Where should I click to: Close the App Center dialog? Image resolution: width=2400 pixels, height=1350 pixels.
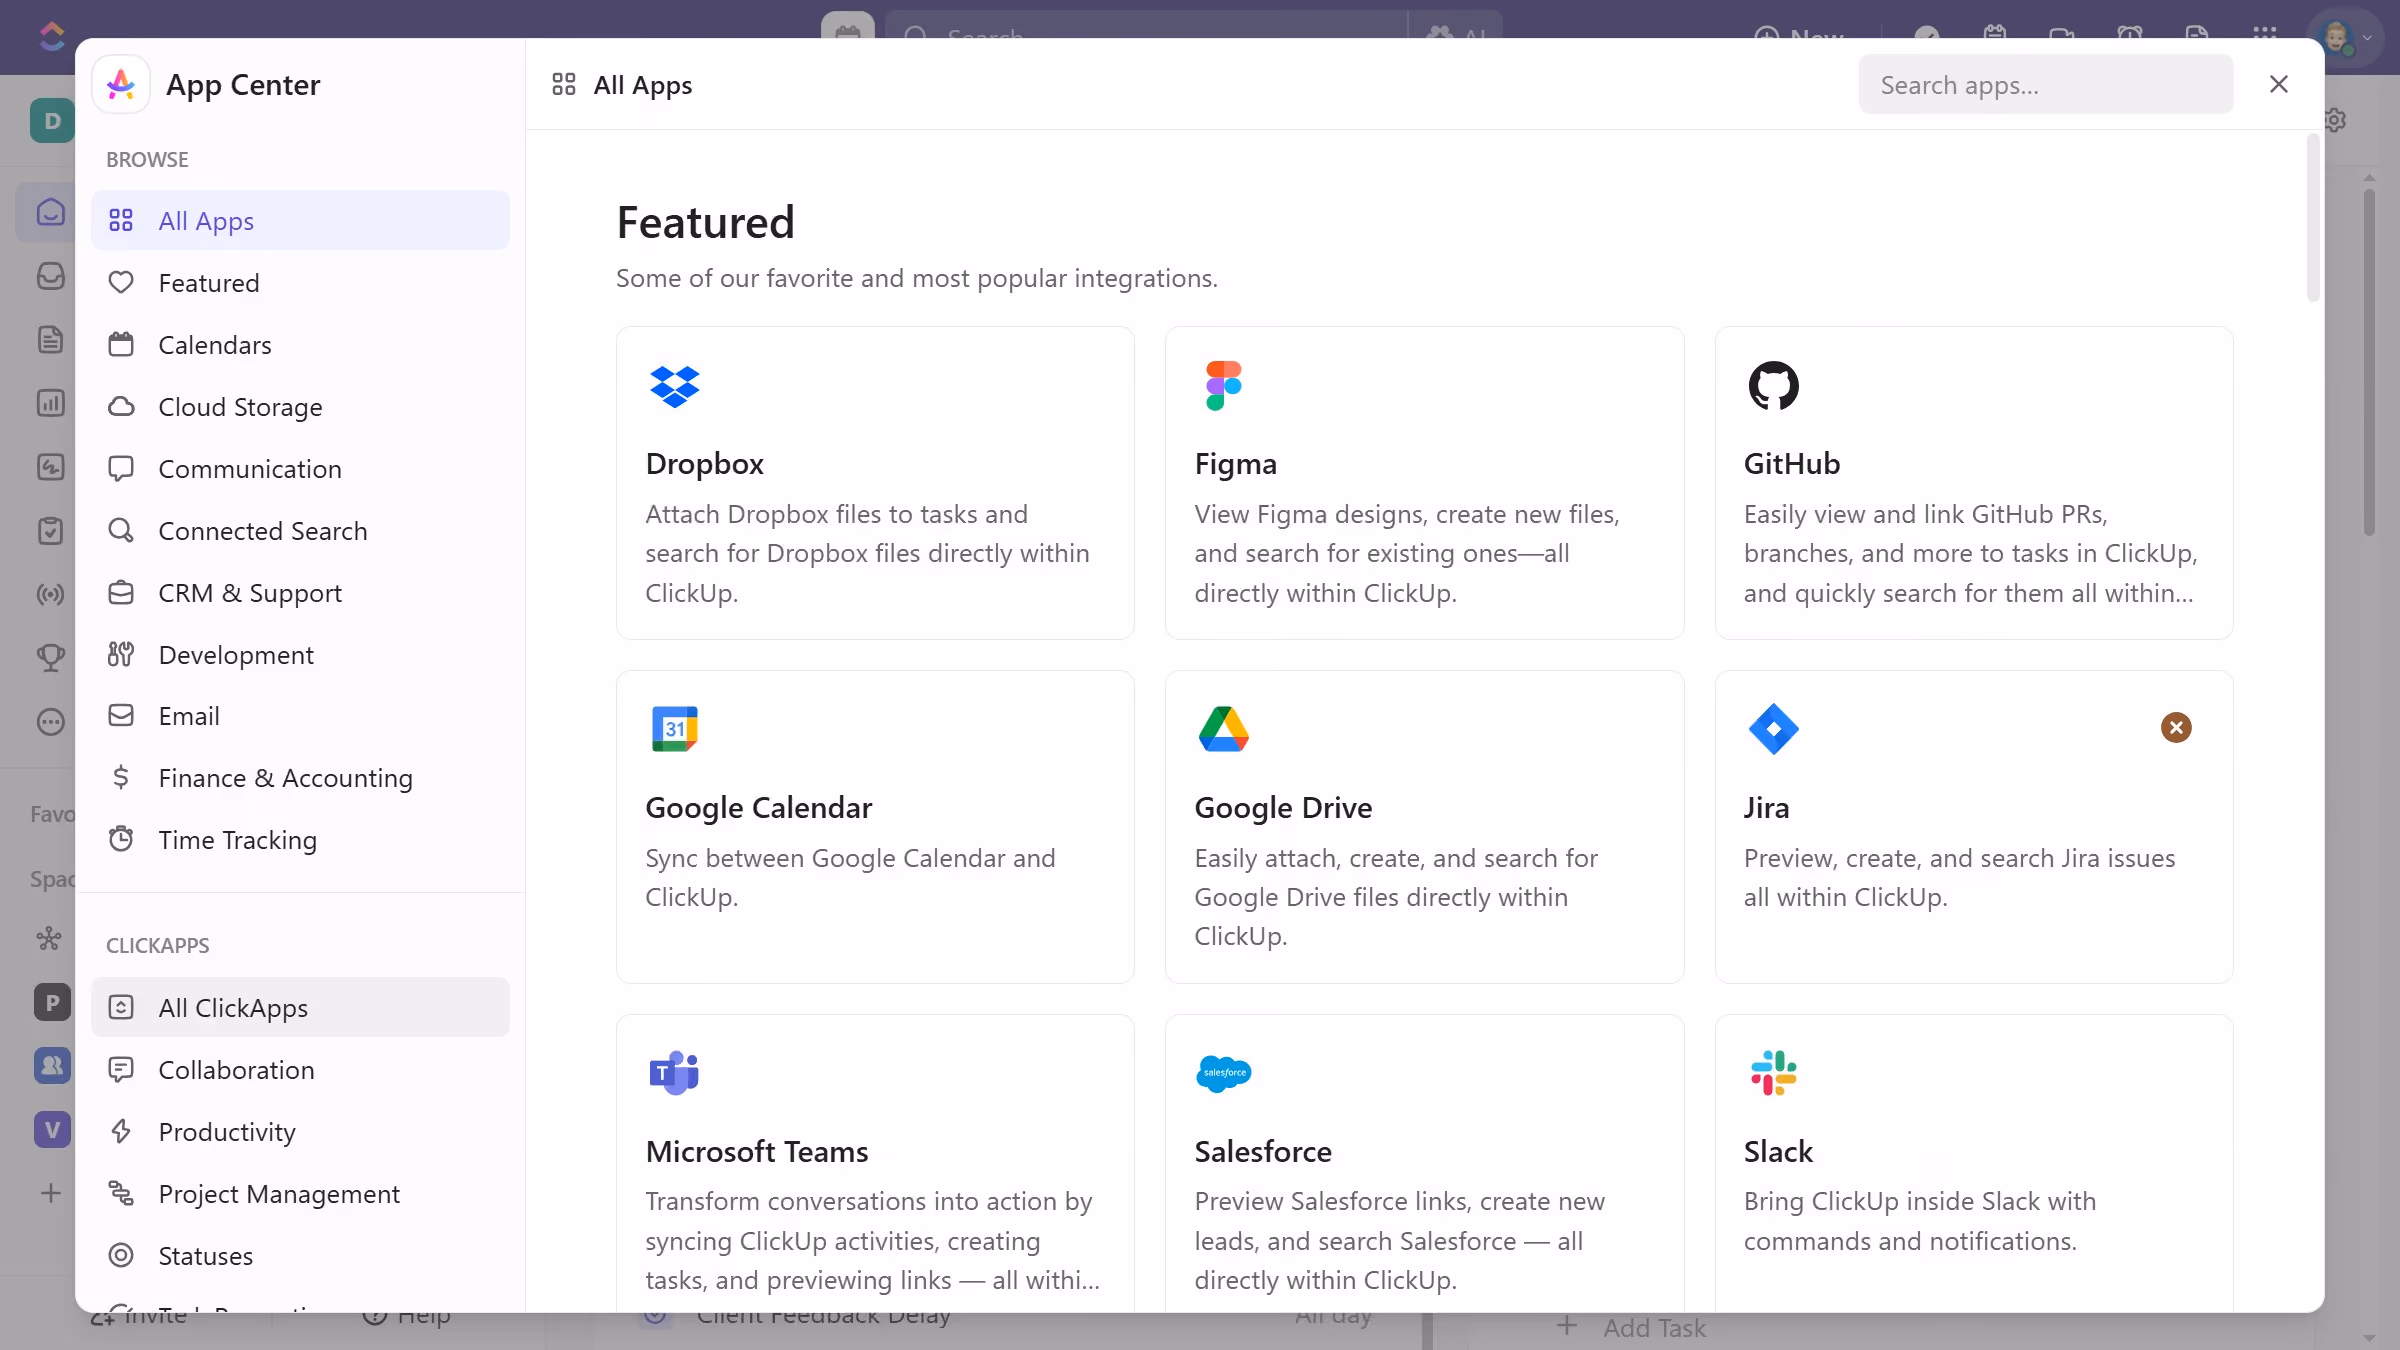(x=2279, y=84)
